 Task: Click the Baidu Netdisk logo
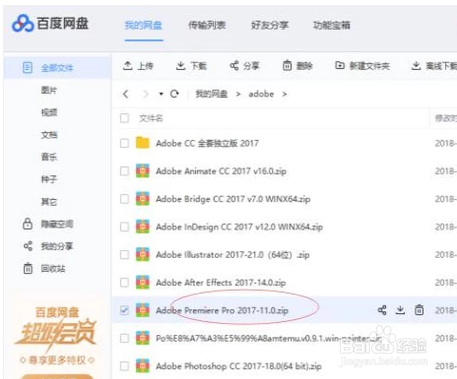pos(50,23)
